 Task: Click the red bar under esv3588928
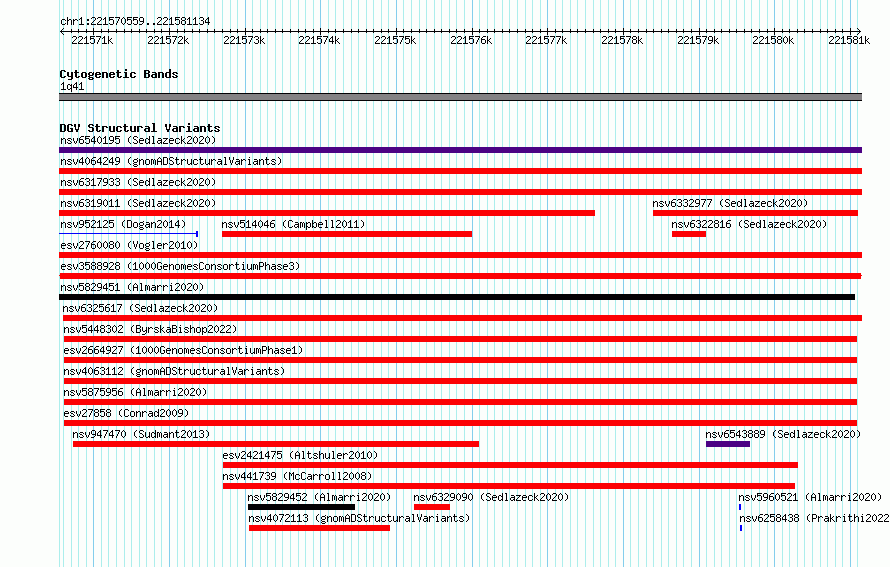[x=460, y=276]
